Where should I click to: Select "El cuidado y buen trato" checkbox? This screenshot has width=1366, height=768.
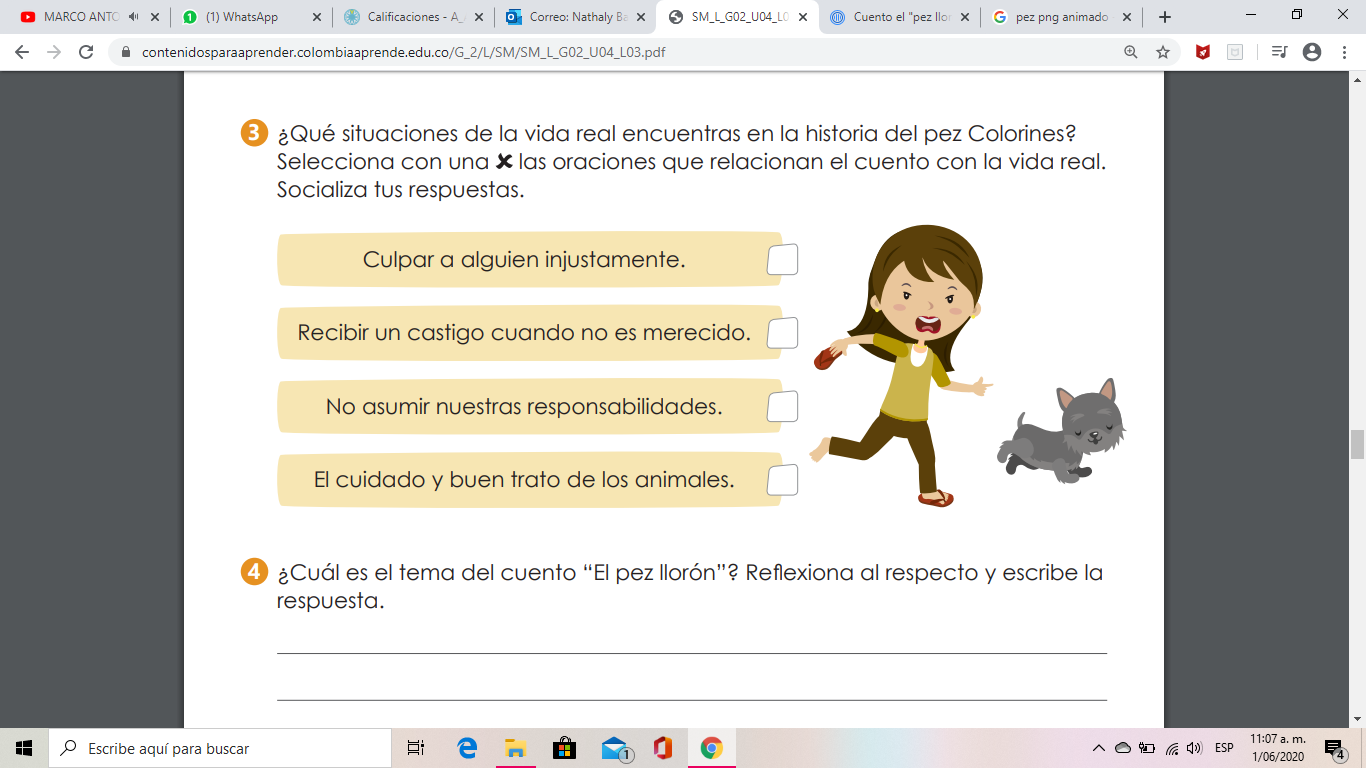coord(782,480)
